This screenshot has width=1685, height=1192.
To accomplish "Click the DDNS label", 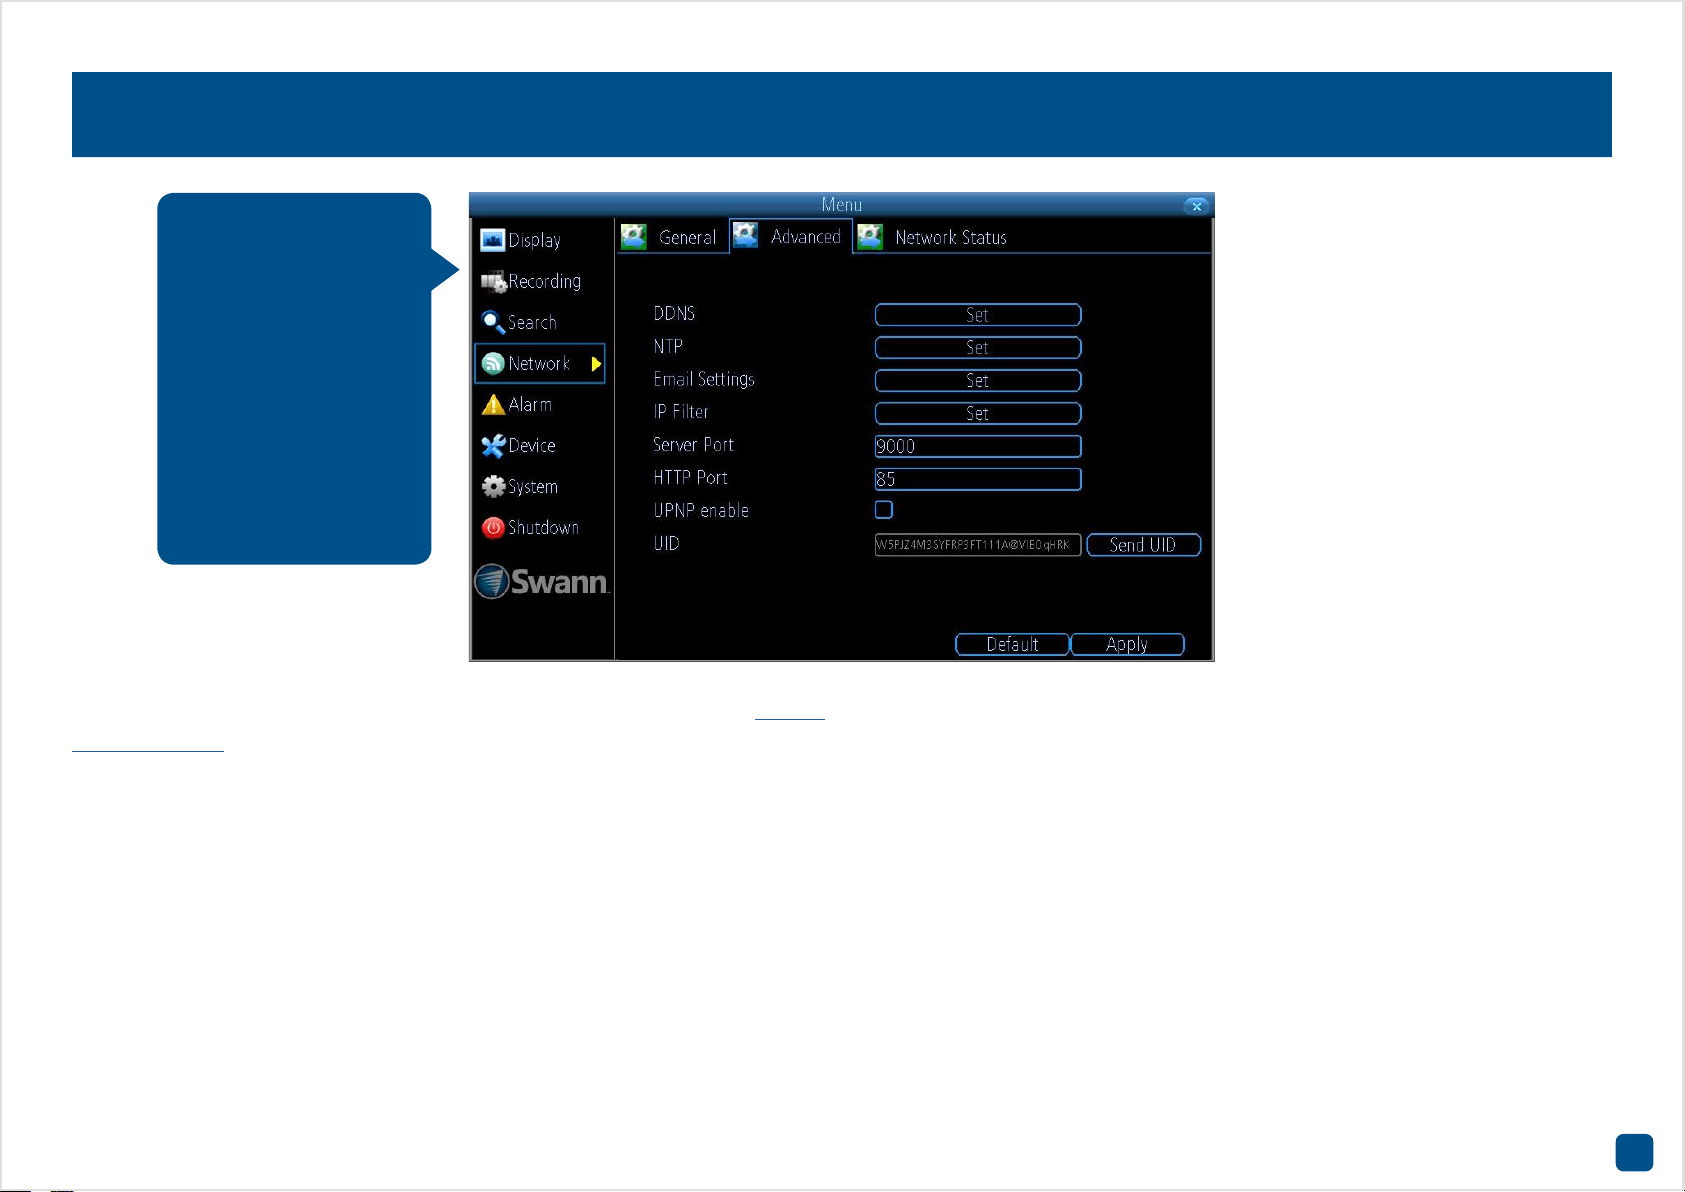I will pos(674,313).
